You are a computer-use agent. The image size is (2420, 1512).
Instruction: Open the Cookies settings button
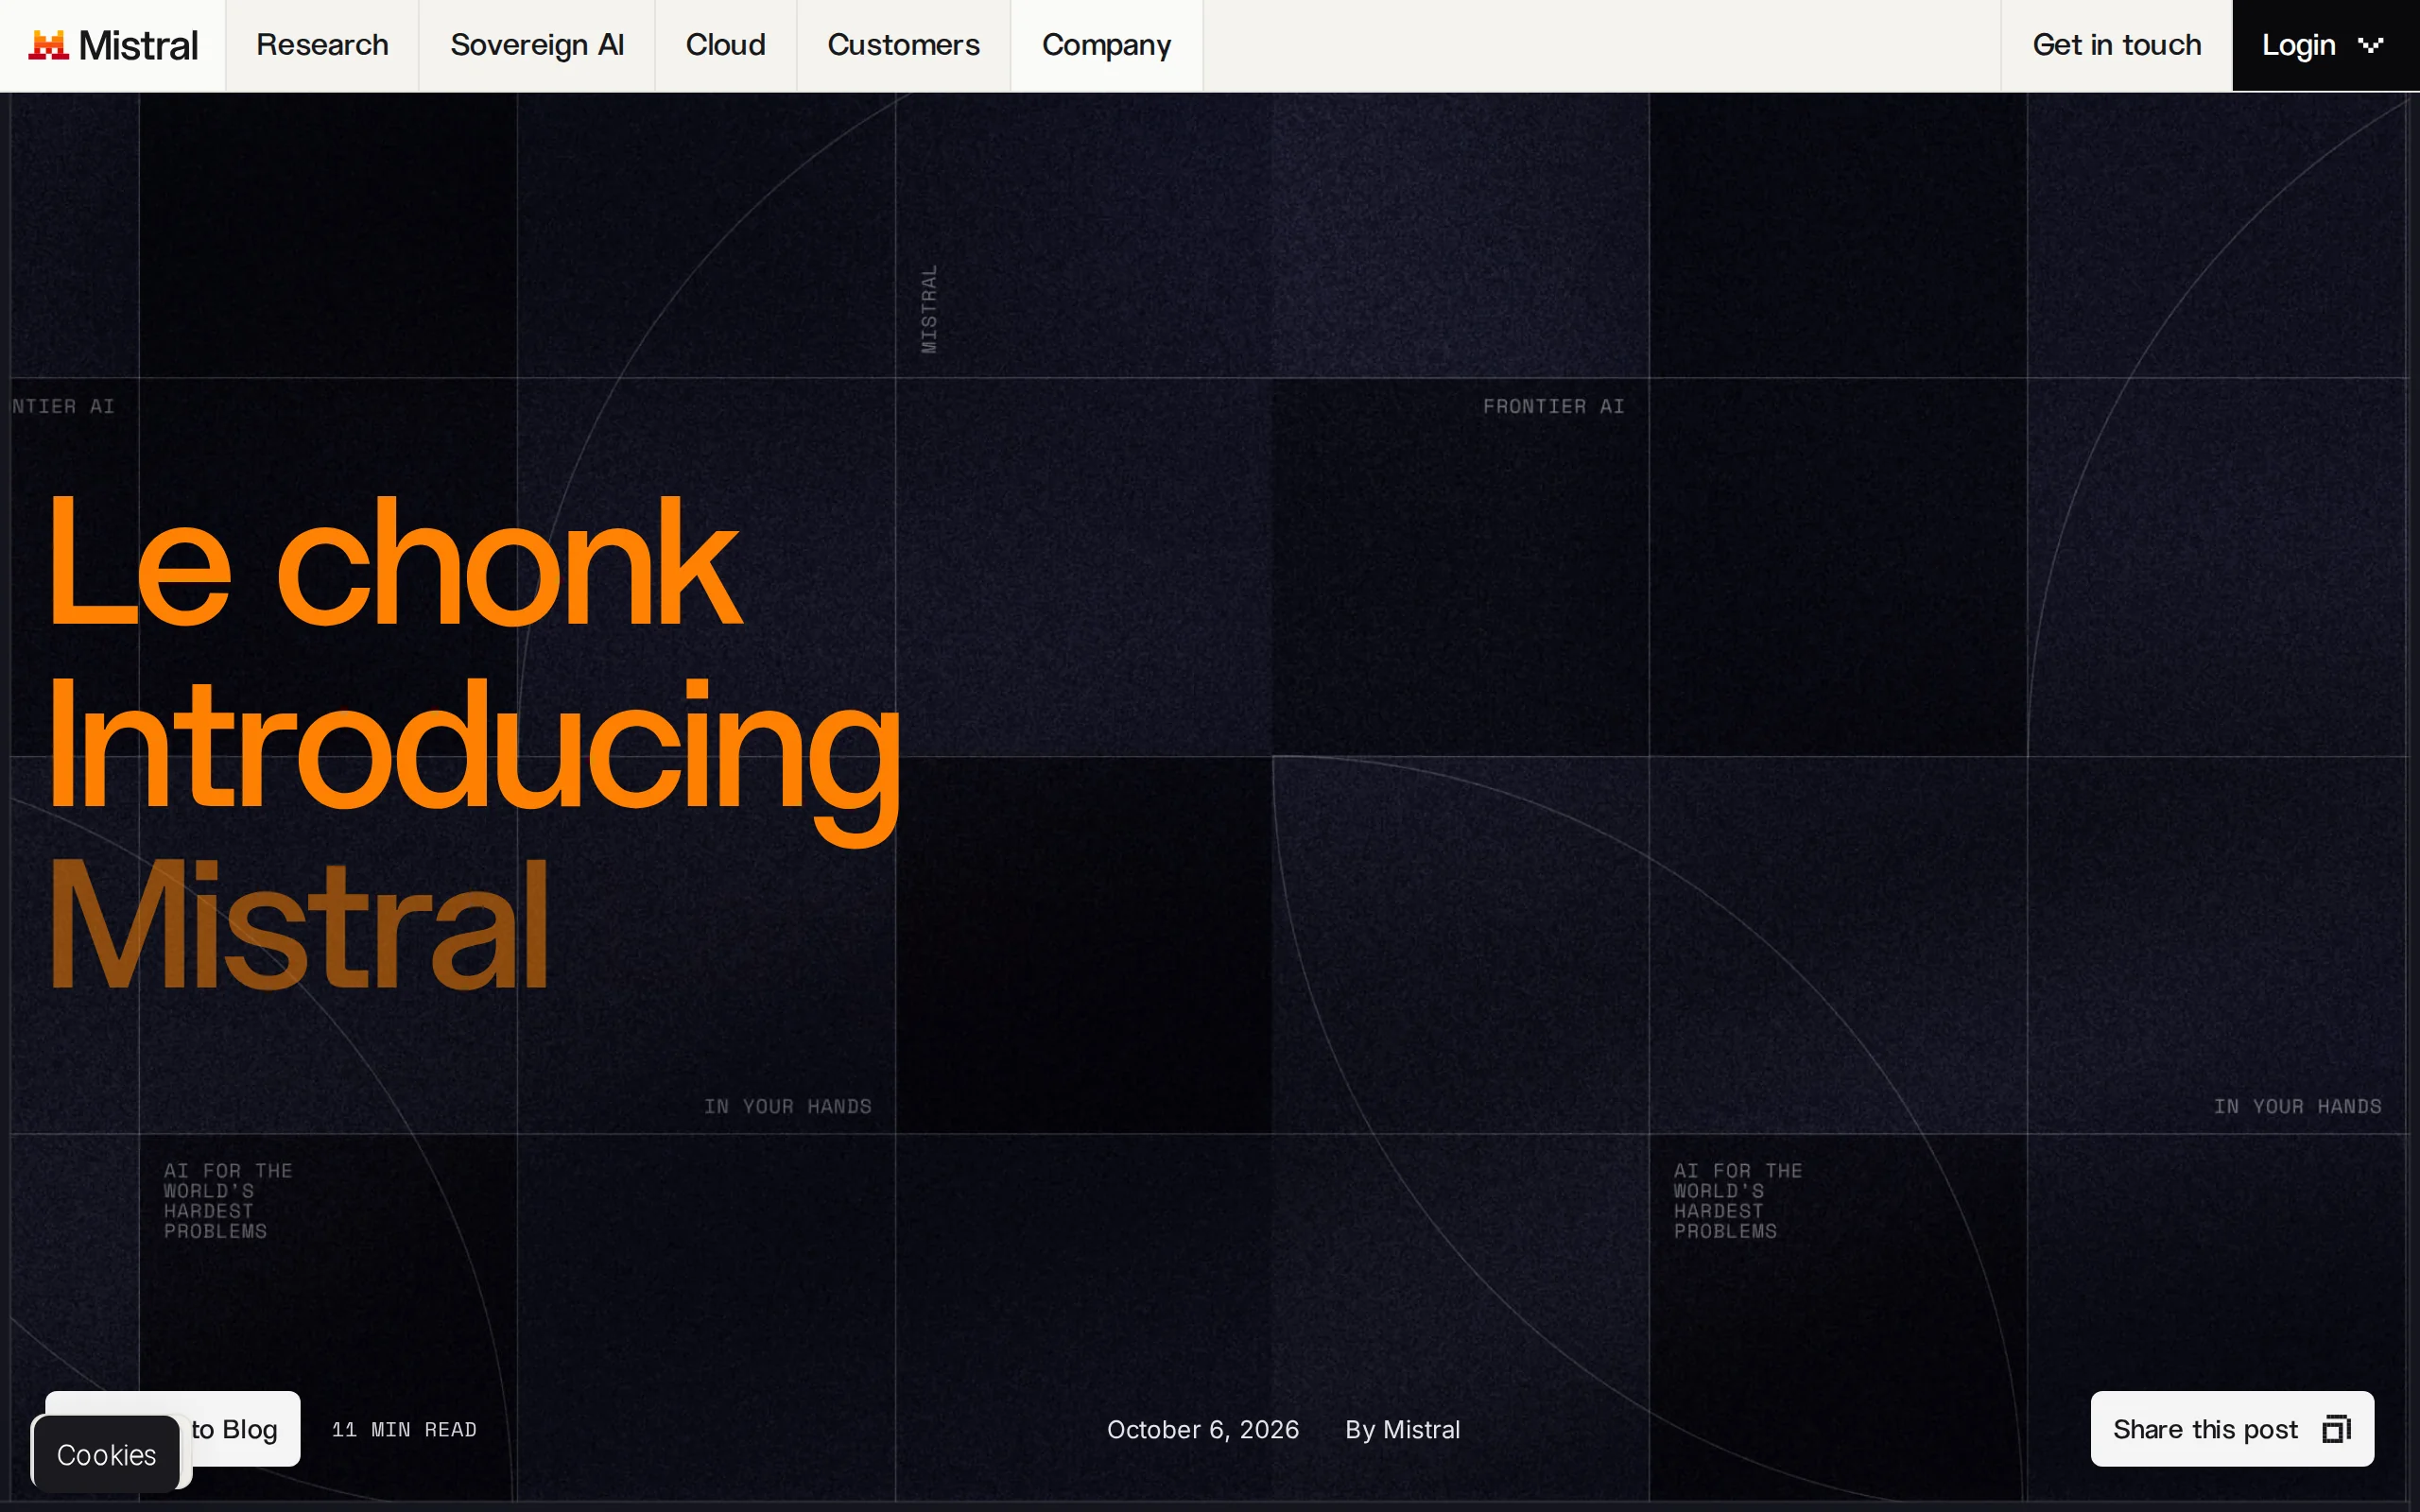[106, 1454]
